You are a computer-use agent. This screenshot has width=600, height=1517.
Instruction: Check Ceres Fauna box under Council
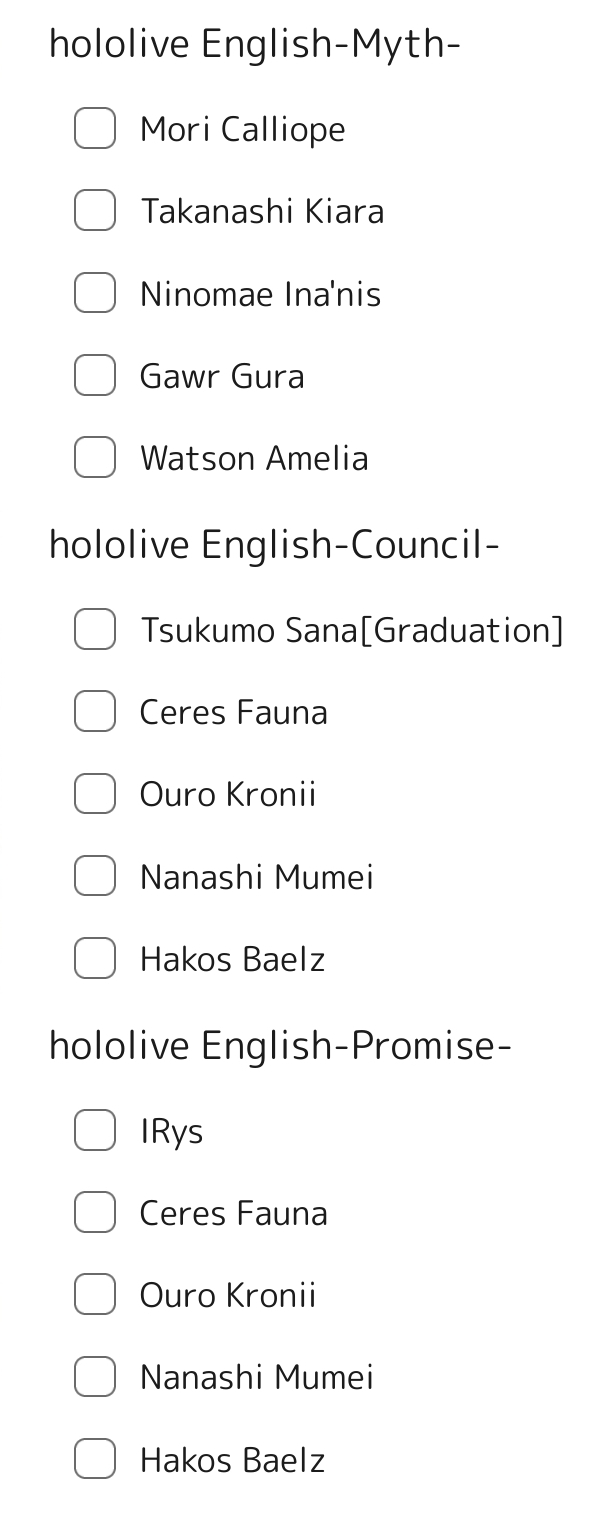[95, 711]
